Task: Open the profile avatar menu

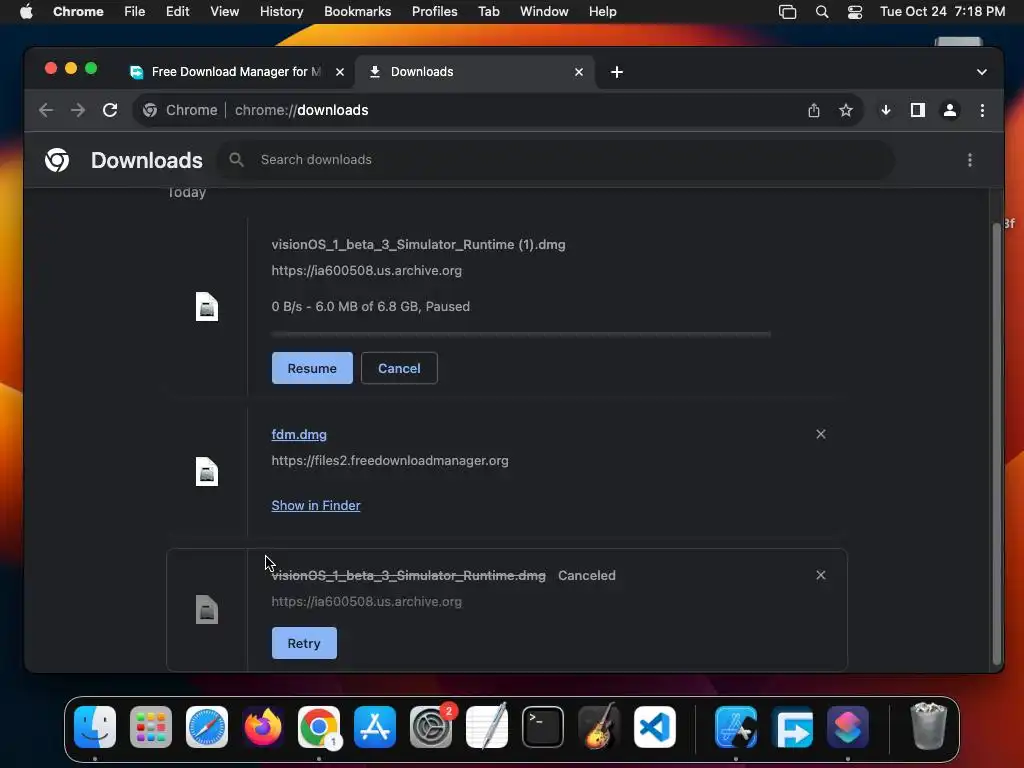Action: 950,110
